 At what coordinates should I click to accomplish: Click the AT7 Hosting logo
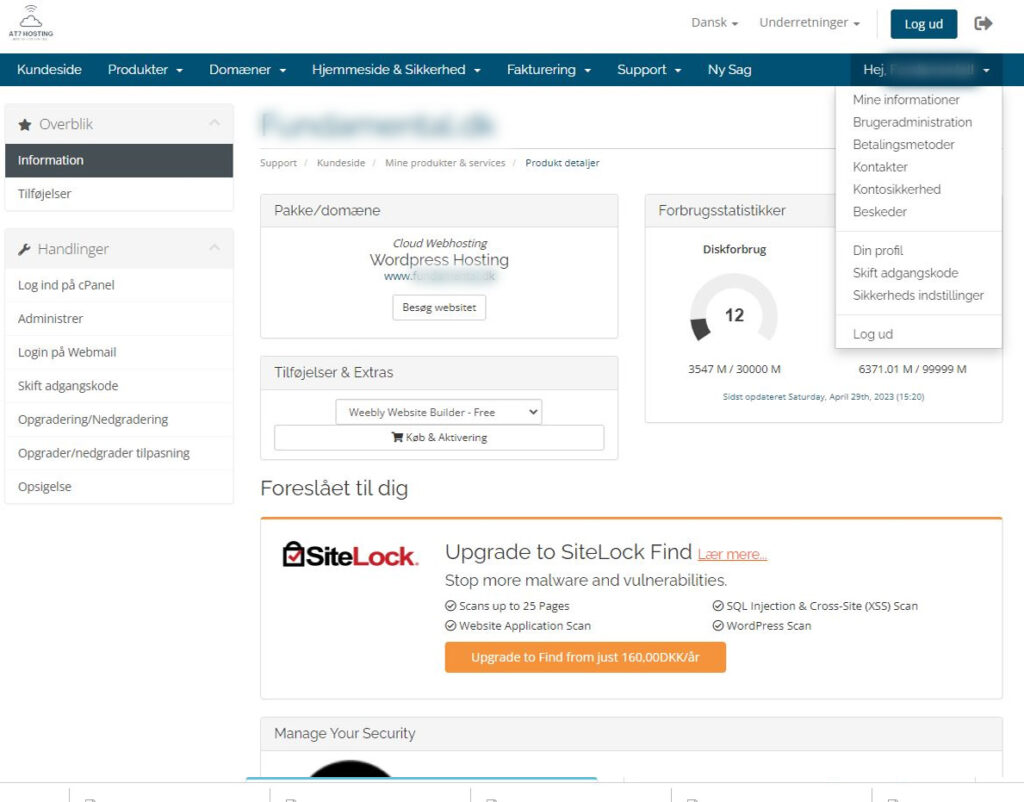click(31, 22)
